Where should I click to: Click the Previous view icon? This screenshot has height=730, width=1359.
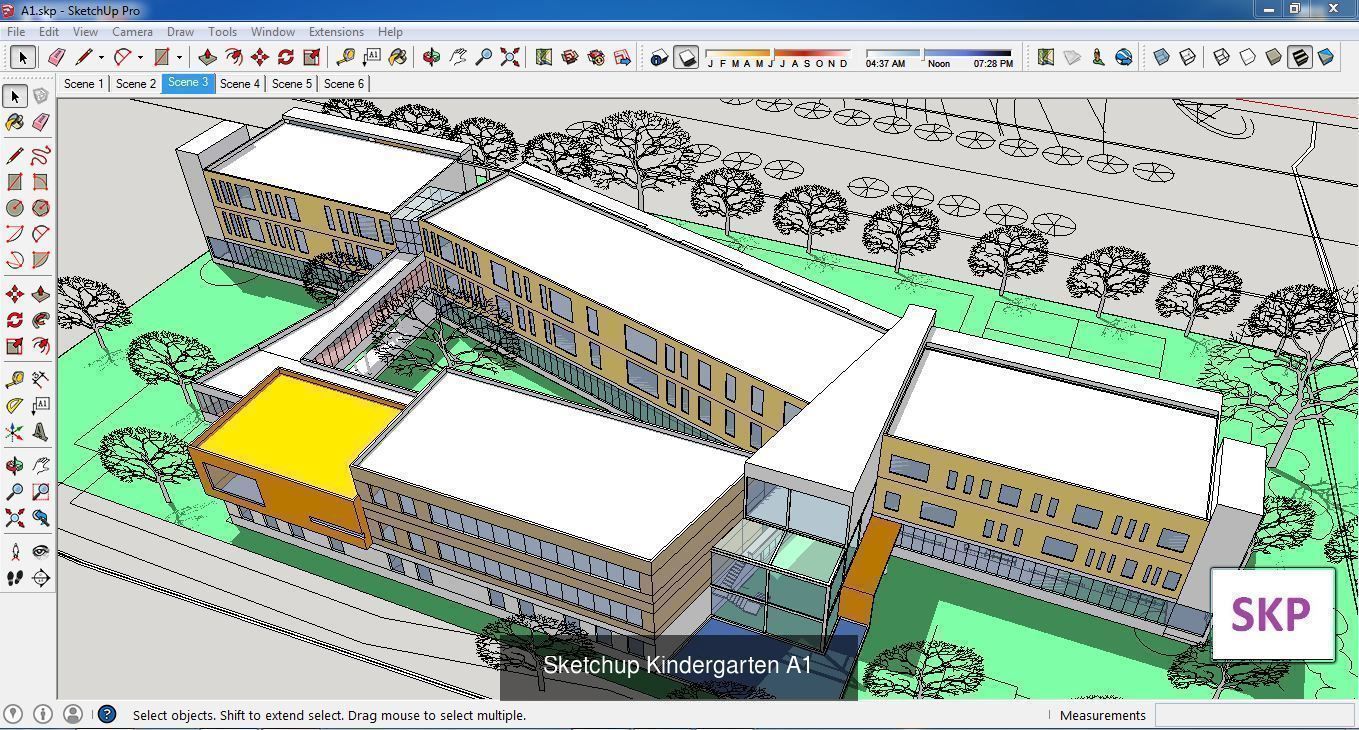(40, 518)
